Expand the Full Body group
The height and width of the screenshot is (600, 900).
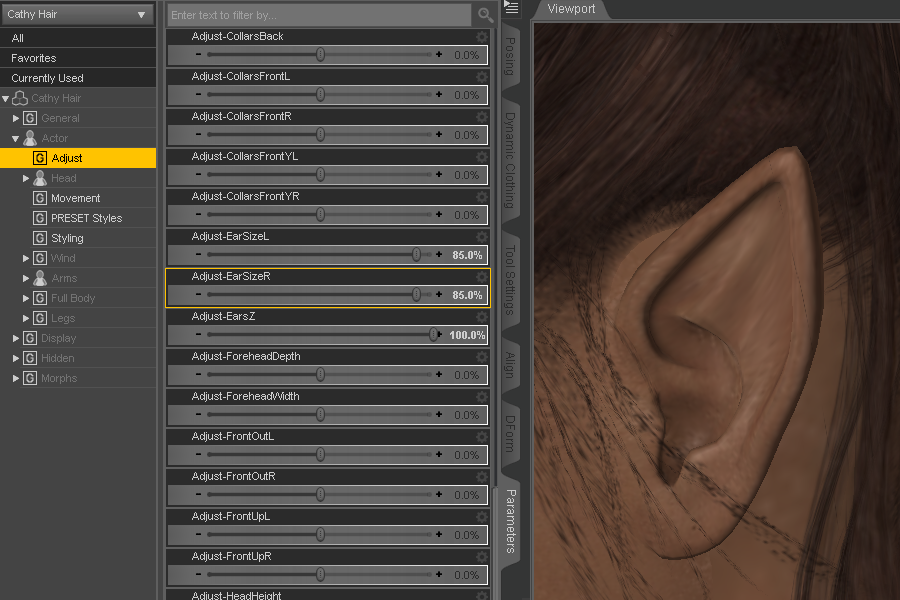pos(26,299)
